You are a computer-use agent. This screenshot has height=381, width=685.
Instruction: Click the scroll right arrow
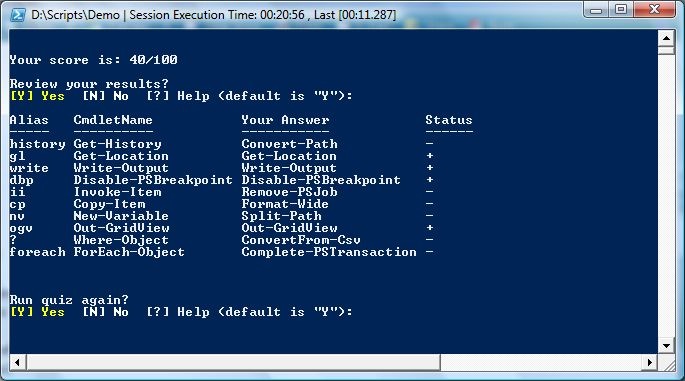click(x=650, y=362)
